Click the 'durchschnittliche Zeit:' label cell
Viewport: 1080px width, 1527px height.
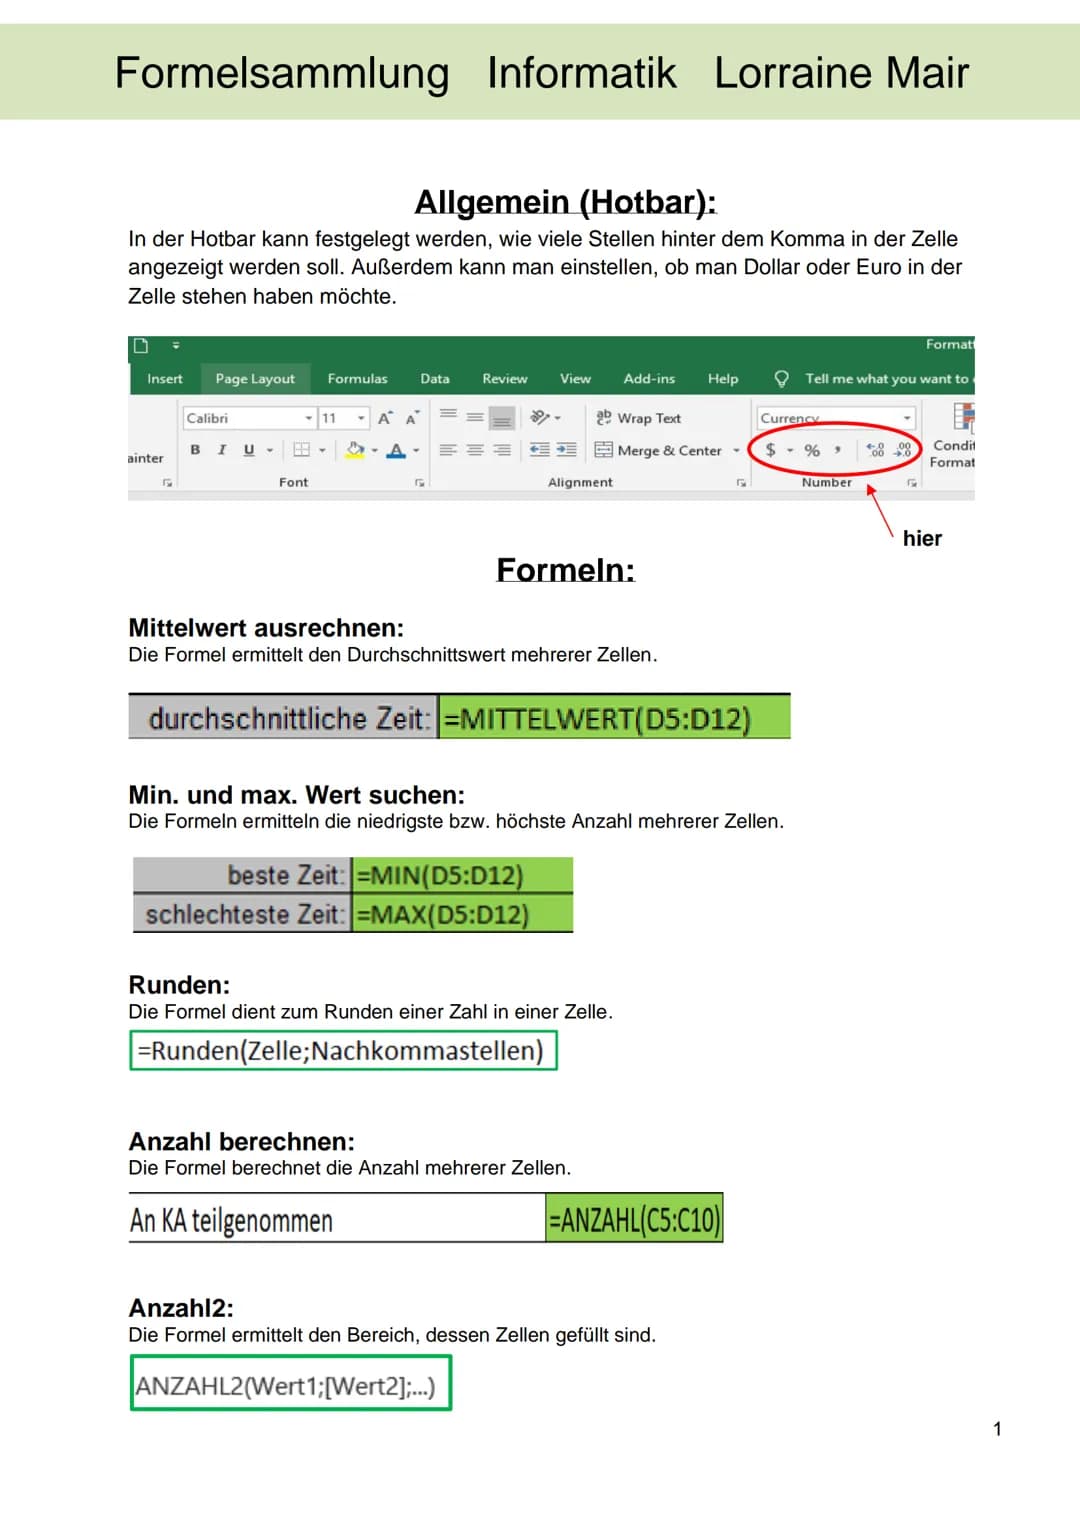click(283, 718)
